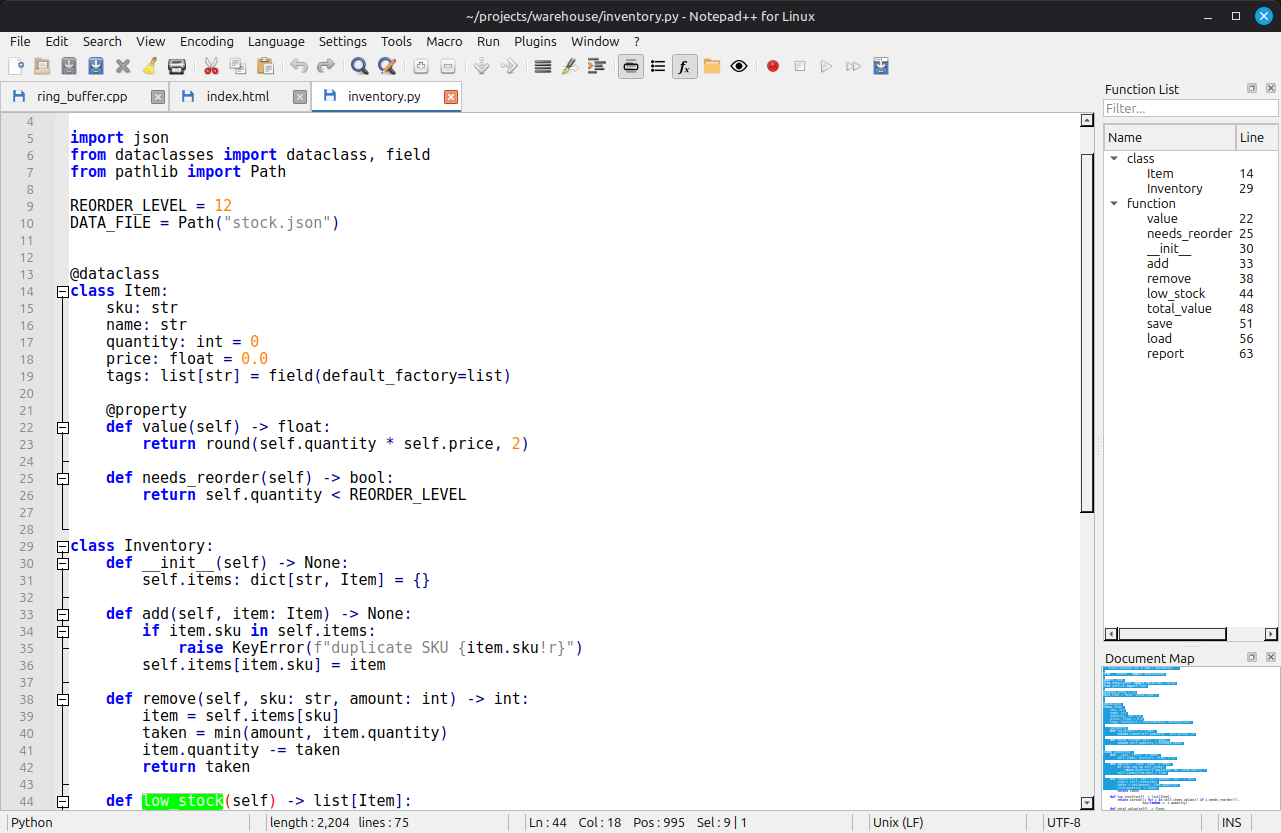
Task: Toggle file monitoring eye icon
Action: pos(739,66)
